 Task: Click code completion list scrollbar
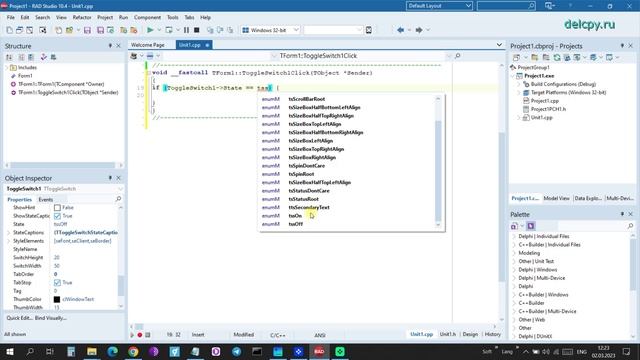(x=438, y=171)
